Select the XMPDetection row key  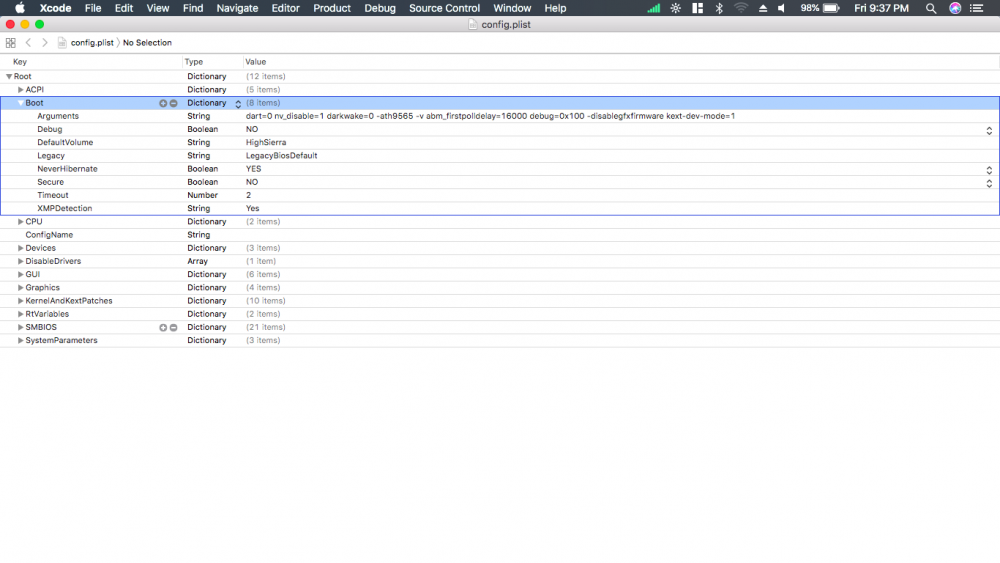pyautogui.click(x=64, y=208)
